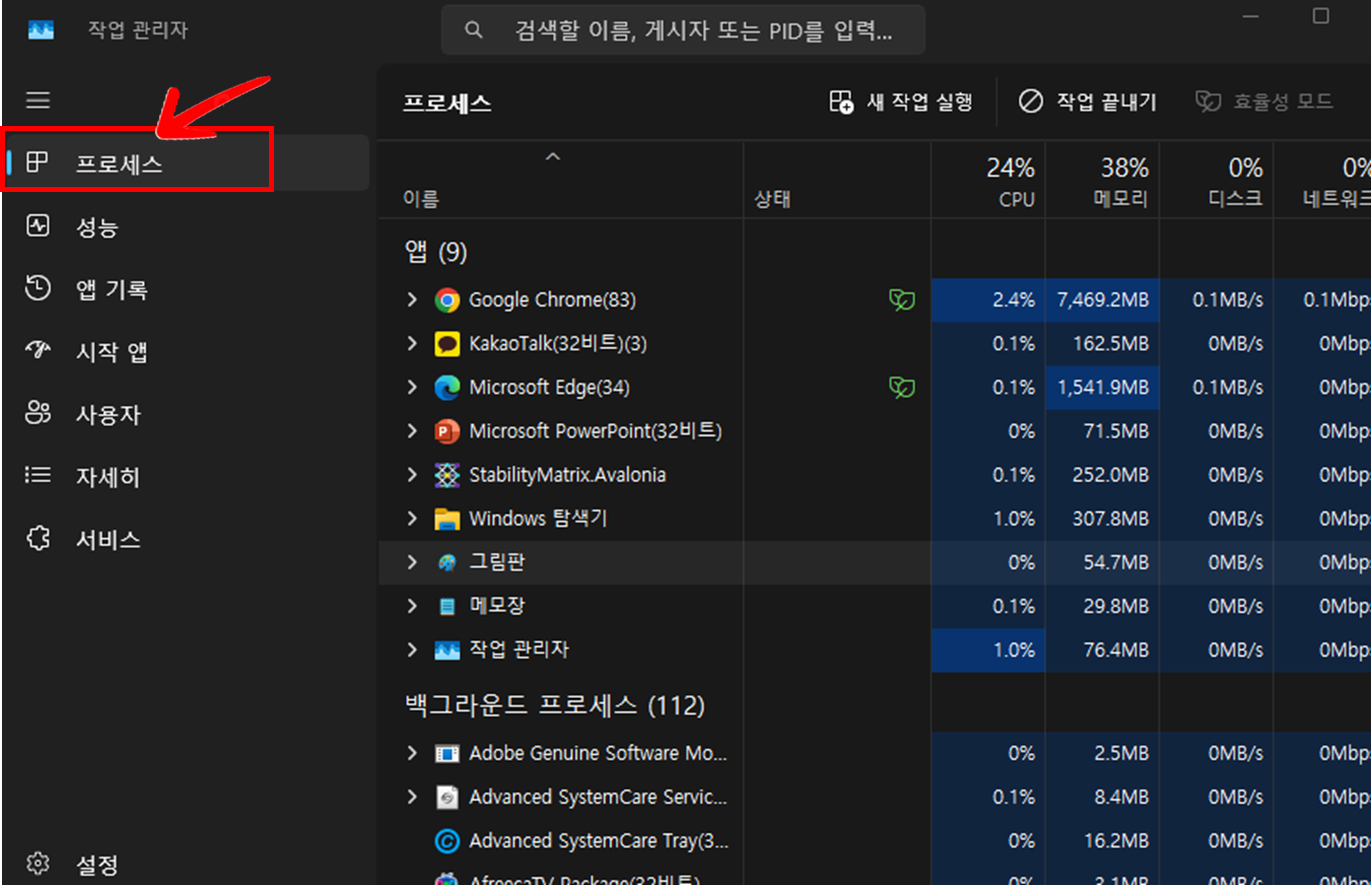Expand the 그림판 row
Image resolution: width=1371 pixels, height=885 pixels.
412,563
